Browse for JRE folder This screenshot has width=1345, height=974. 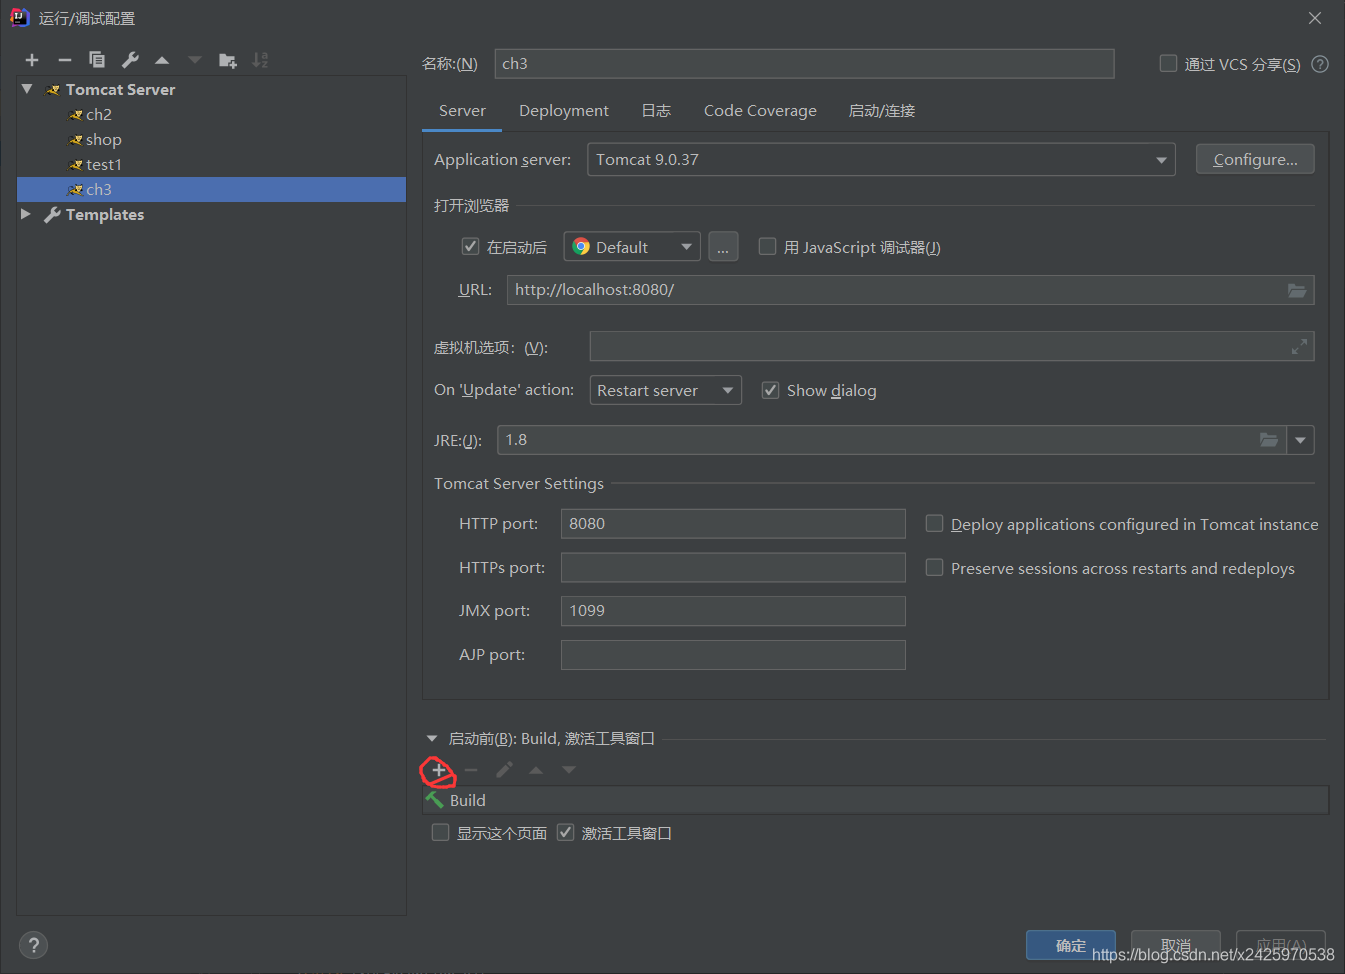[1269, 440]
